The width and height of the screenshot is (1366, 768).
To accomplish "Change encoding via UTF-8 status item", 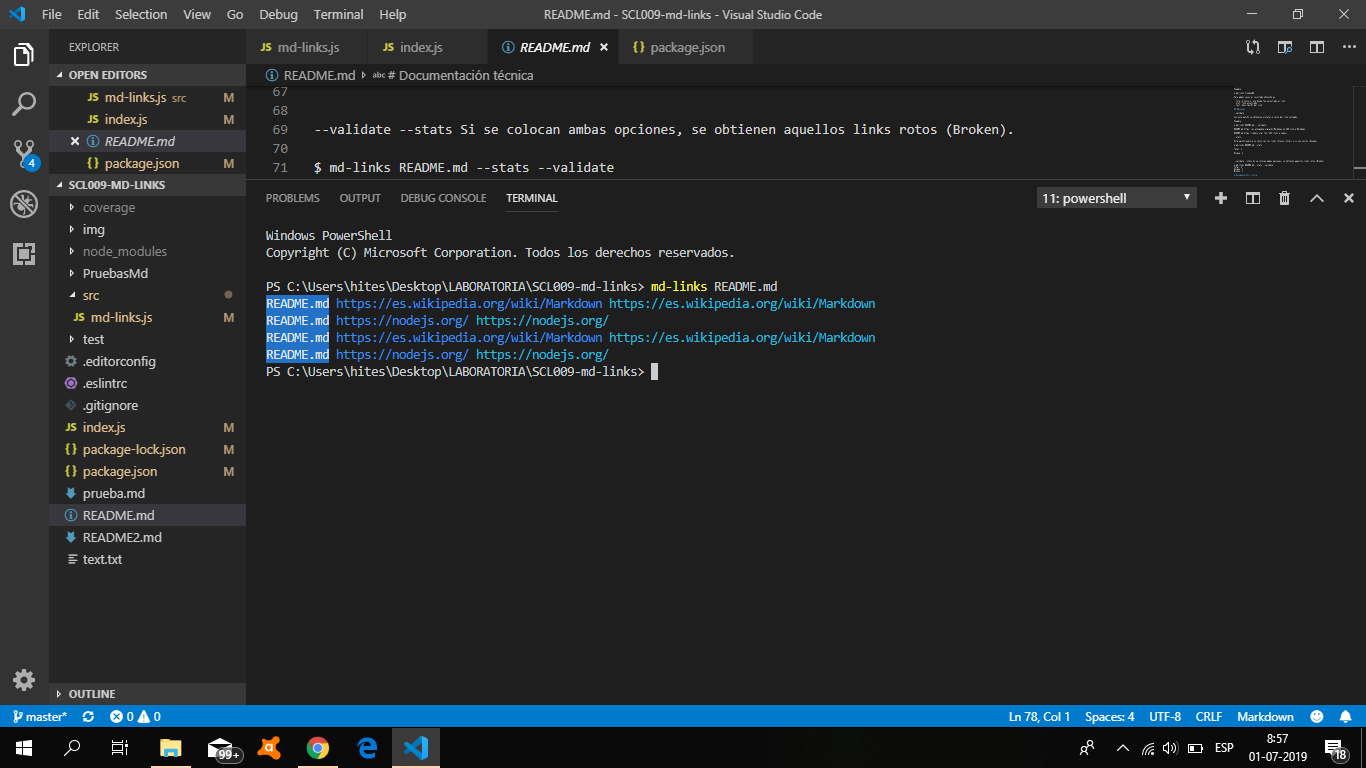I will click(1165, 717).
